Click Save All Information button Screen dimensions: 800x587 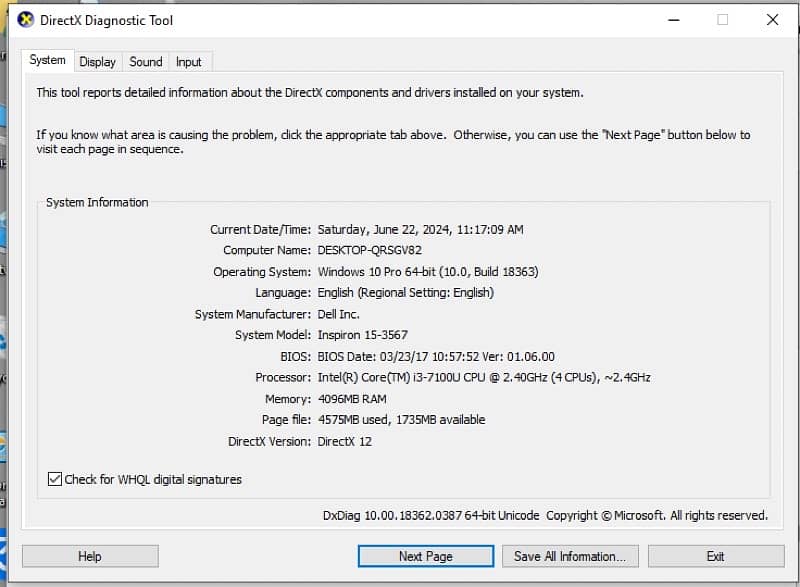(x=570, y=556)
